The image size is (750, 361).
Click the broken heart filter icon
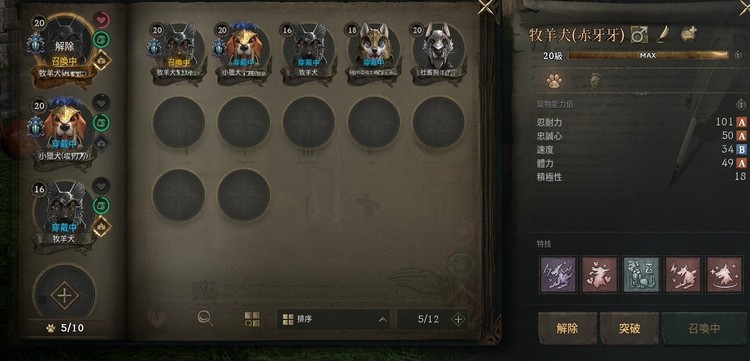tap(157, 319)
